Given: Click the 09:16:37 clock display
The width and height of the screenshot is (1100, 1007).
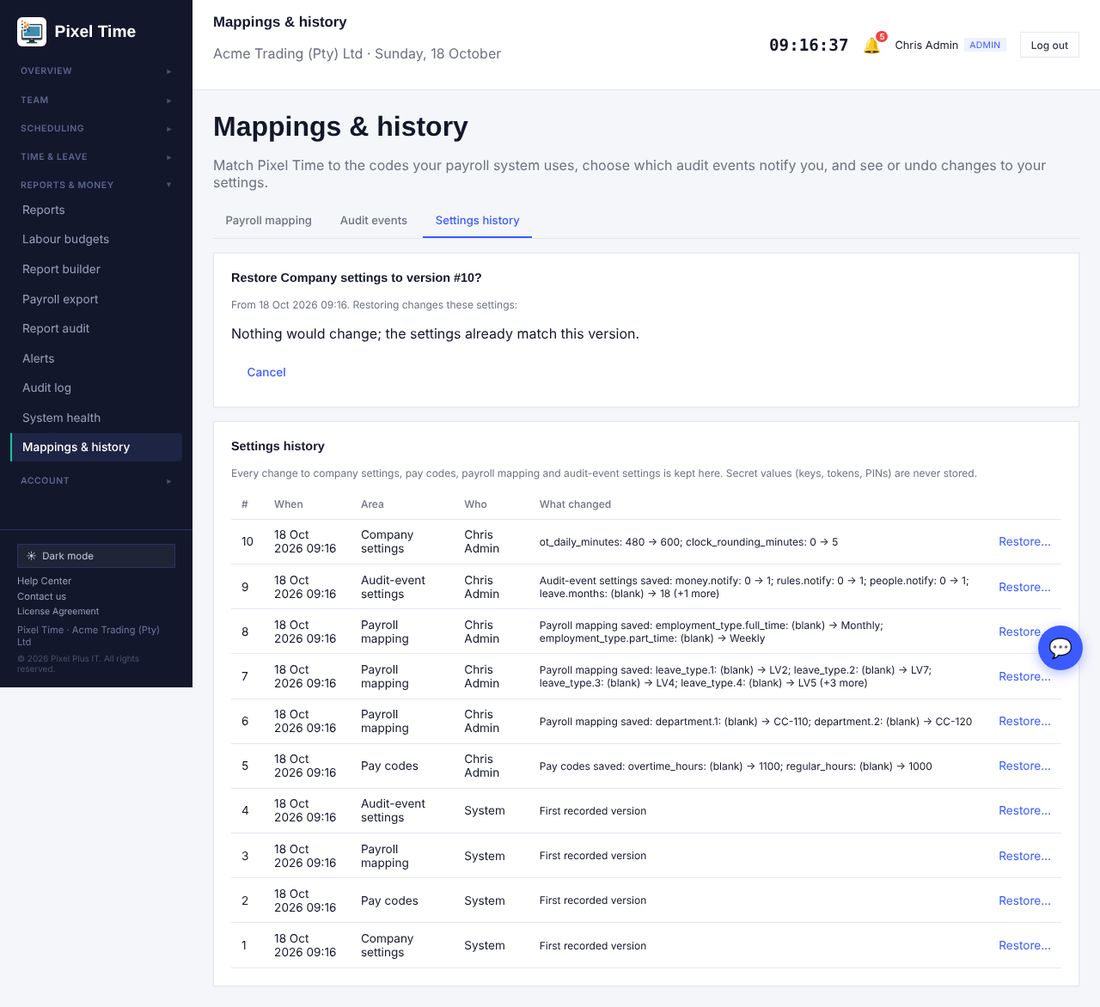Looking at the screenshot, I should (808, 45).
